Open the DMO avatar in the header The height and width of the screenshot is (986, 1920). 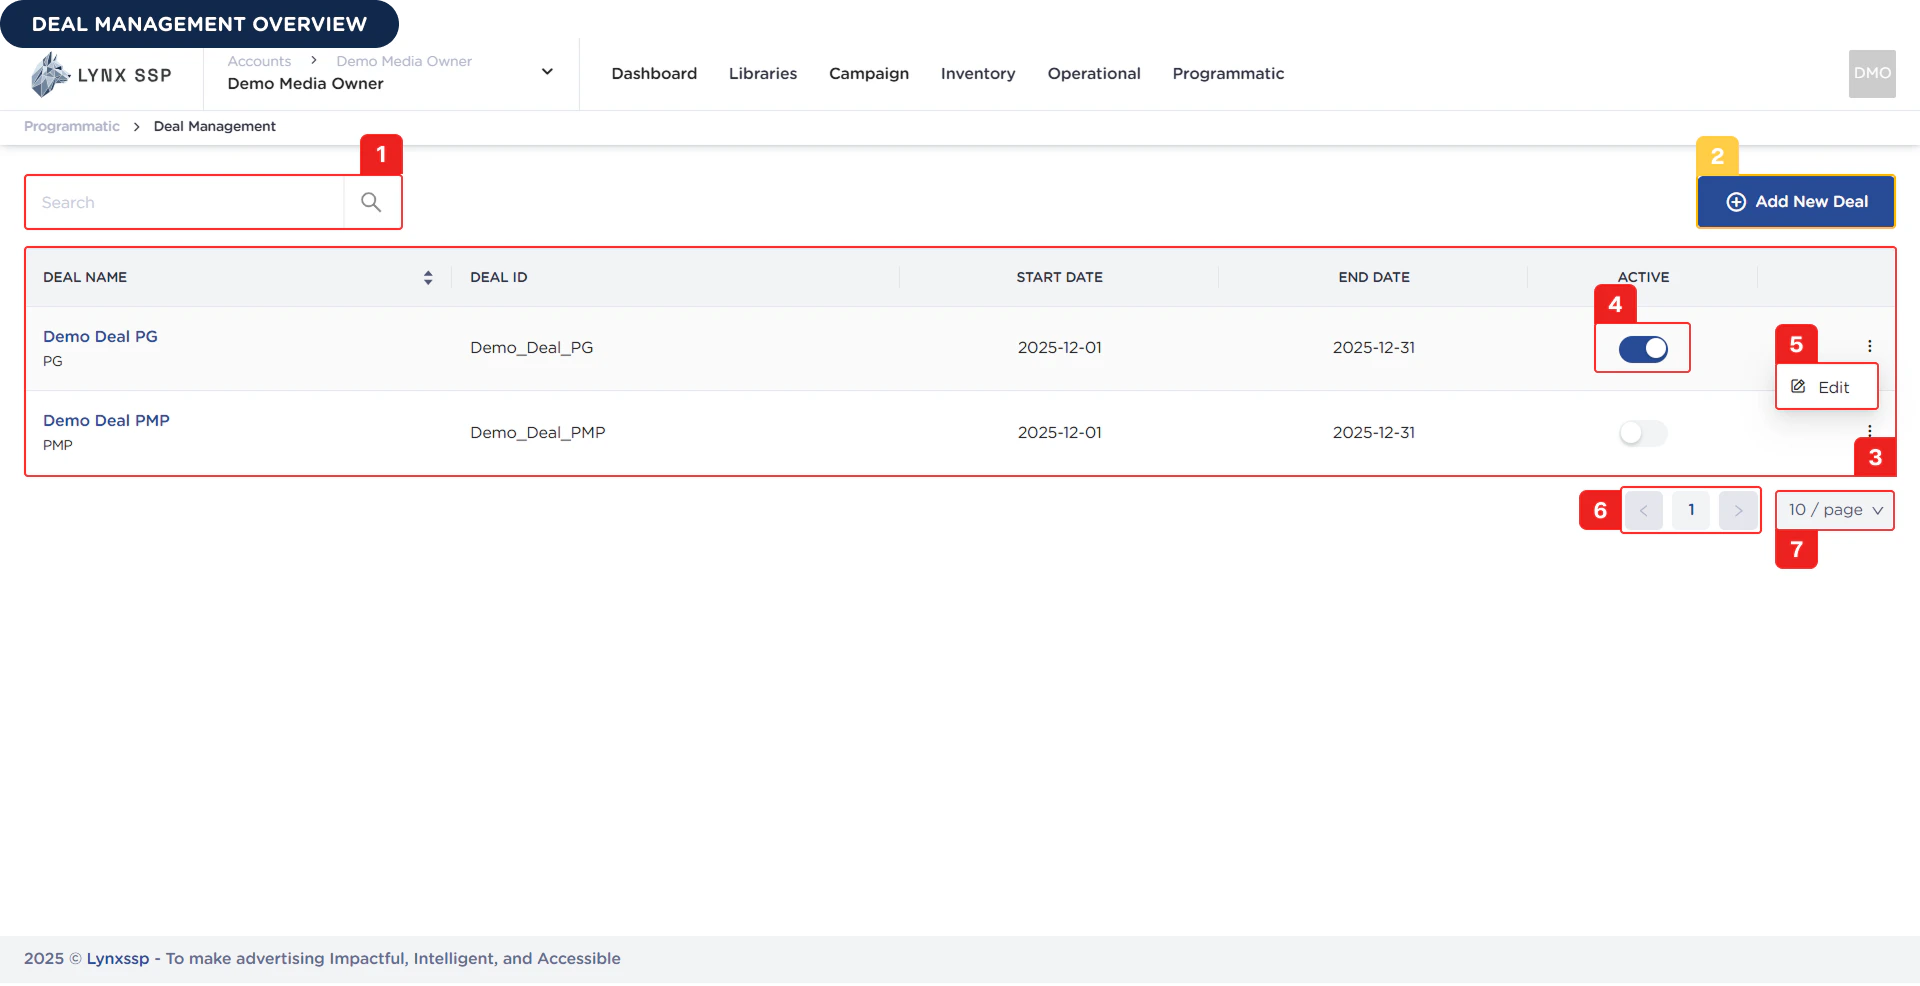tap(1871, 73)
